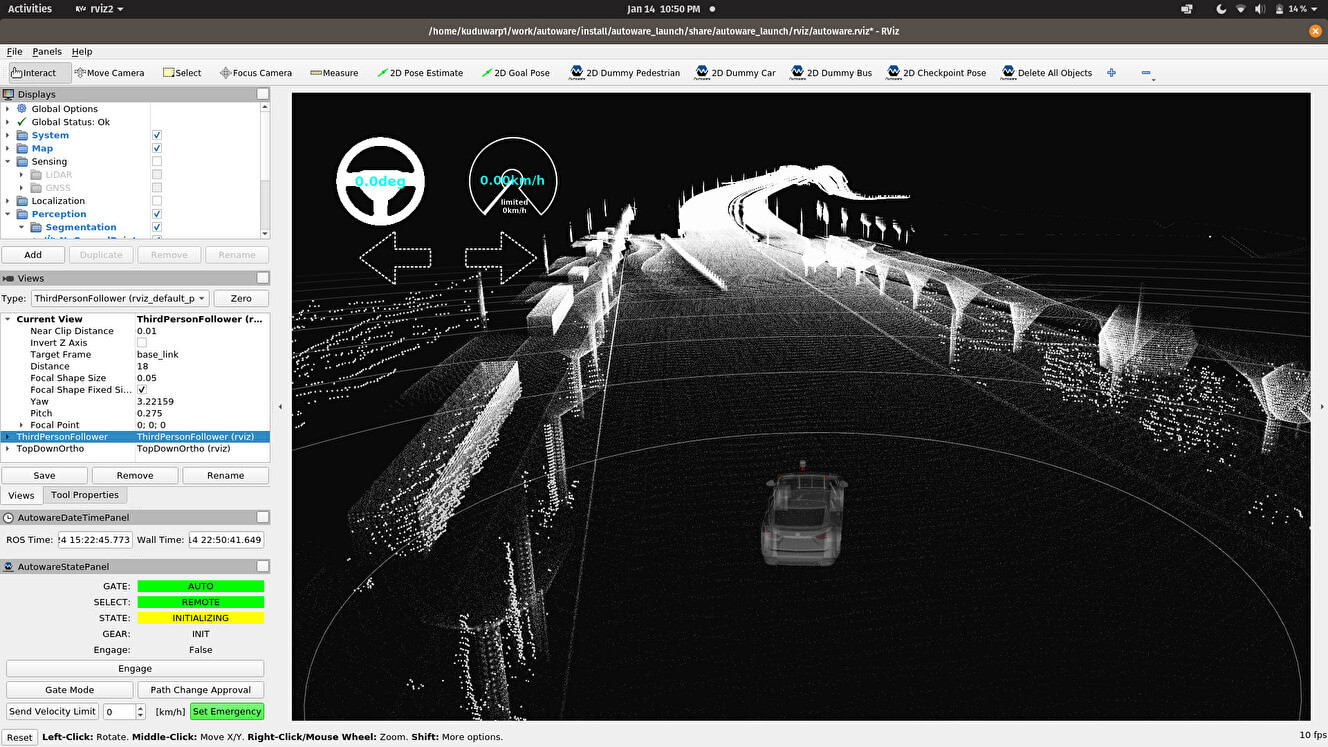Enable the Sensing display checkbox

click(x=156, y=161)
